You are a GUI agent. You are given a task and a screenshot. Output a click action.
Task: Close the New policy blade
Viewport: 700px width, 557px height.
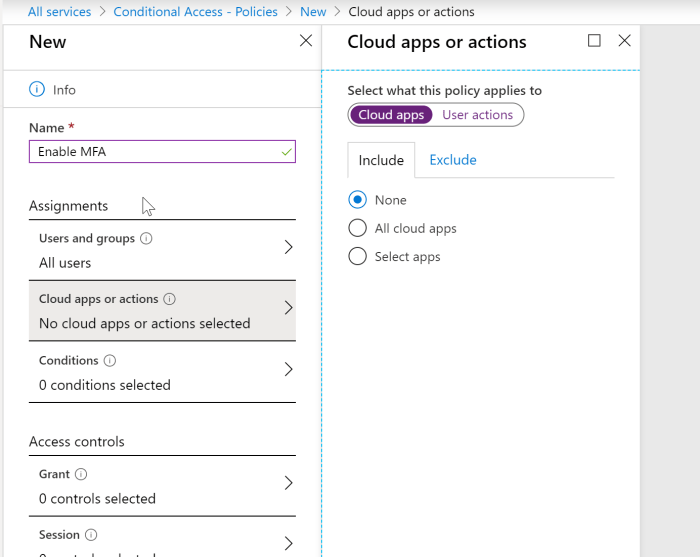[306, 41]
